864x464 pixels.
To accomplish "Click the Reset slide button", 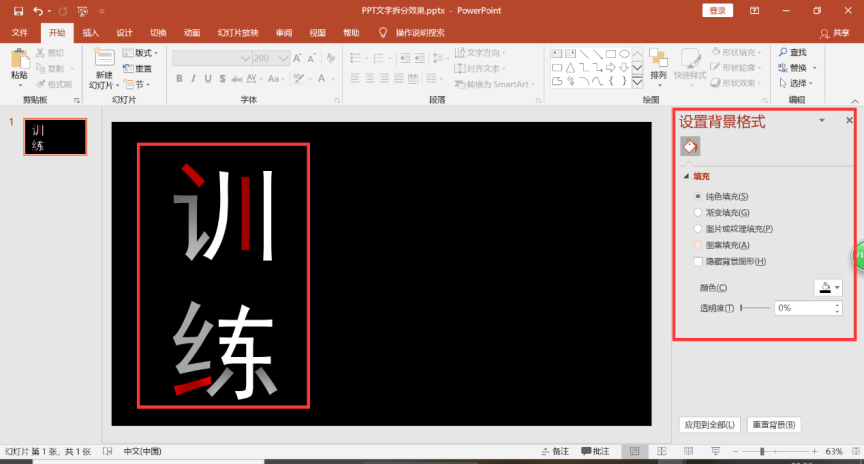I will [138, 68].
